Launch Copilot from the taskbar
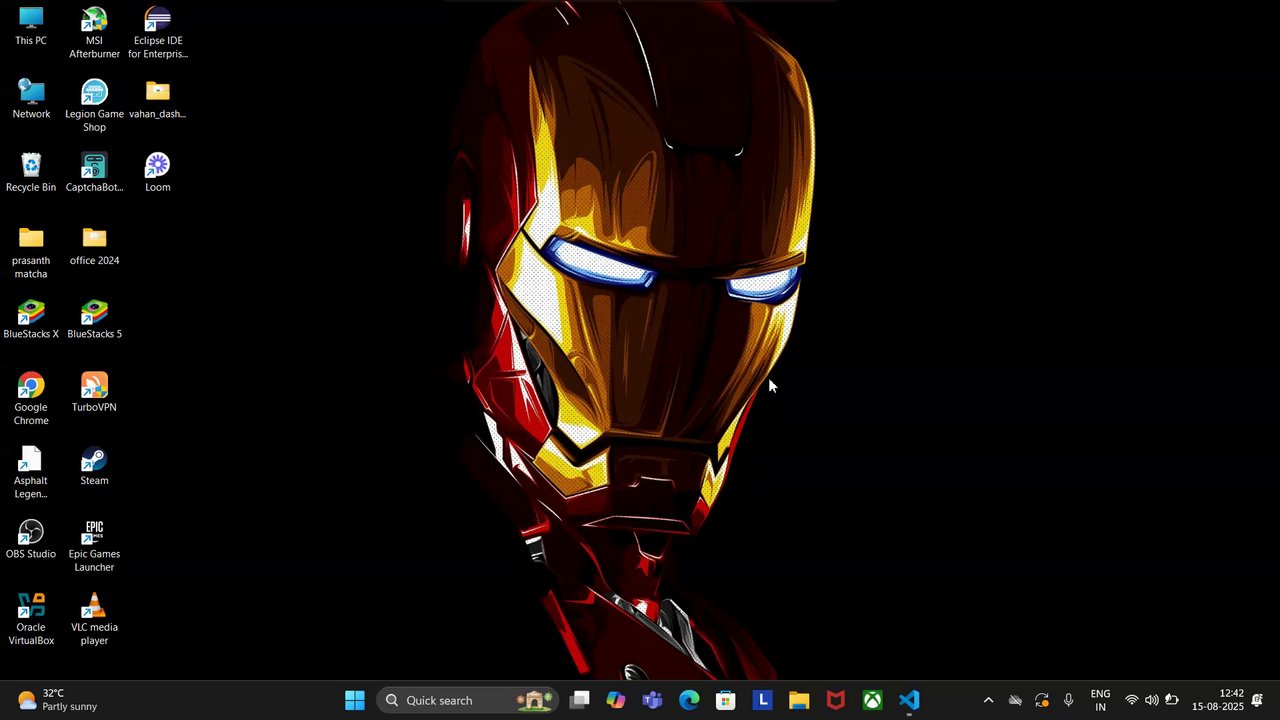The image size is (1280, 720). point(616,700)
